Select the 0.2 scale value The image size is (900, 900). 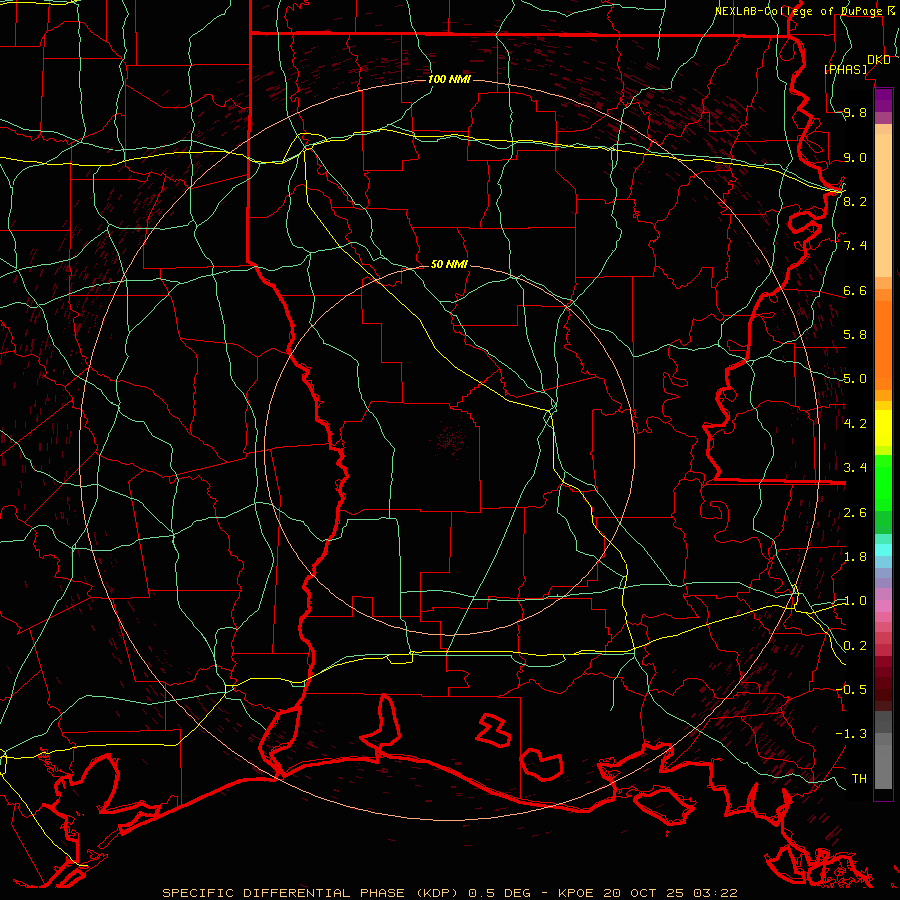coord(855,646)
